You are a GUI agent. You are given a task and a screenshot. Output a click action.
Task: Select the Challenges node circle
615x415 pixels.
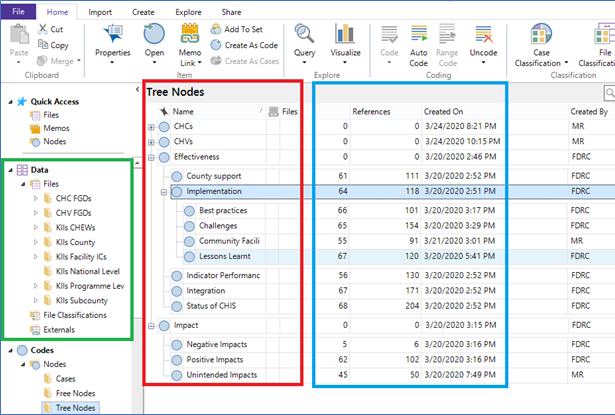(189, 227)
